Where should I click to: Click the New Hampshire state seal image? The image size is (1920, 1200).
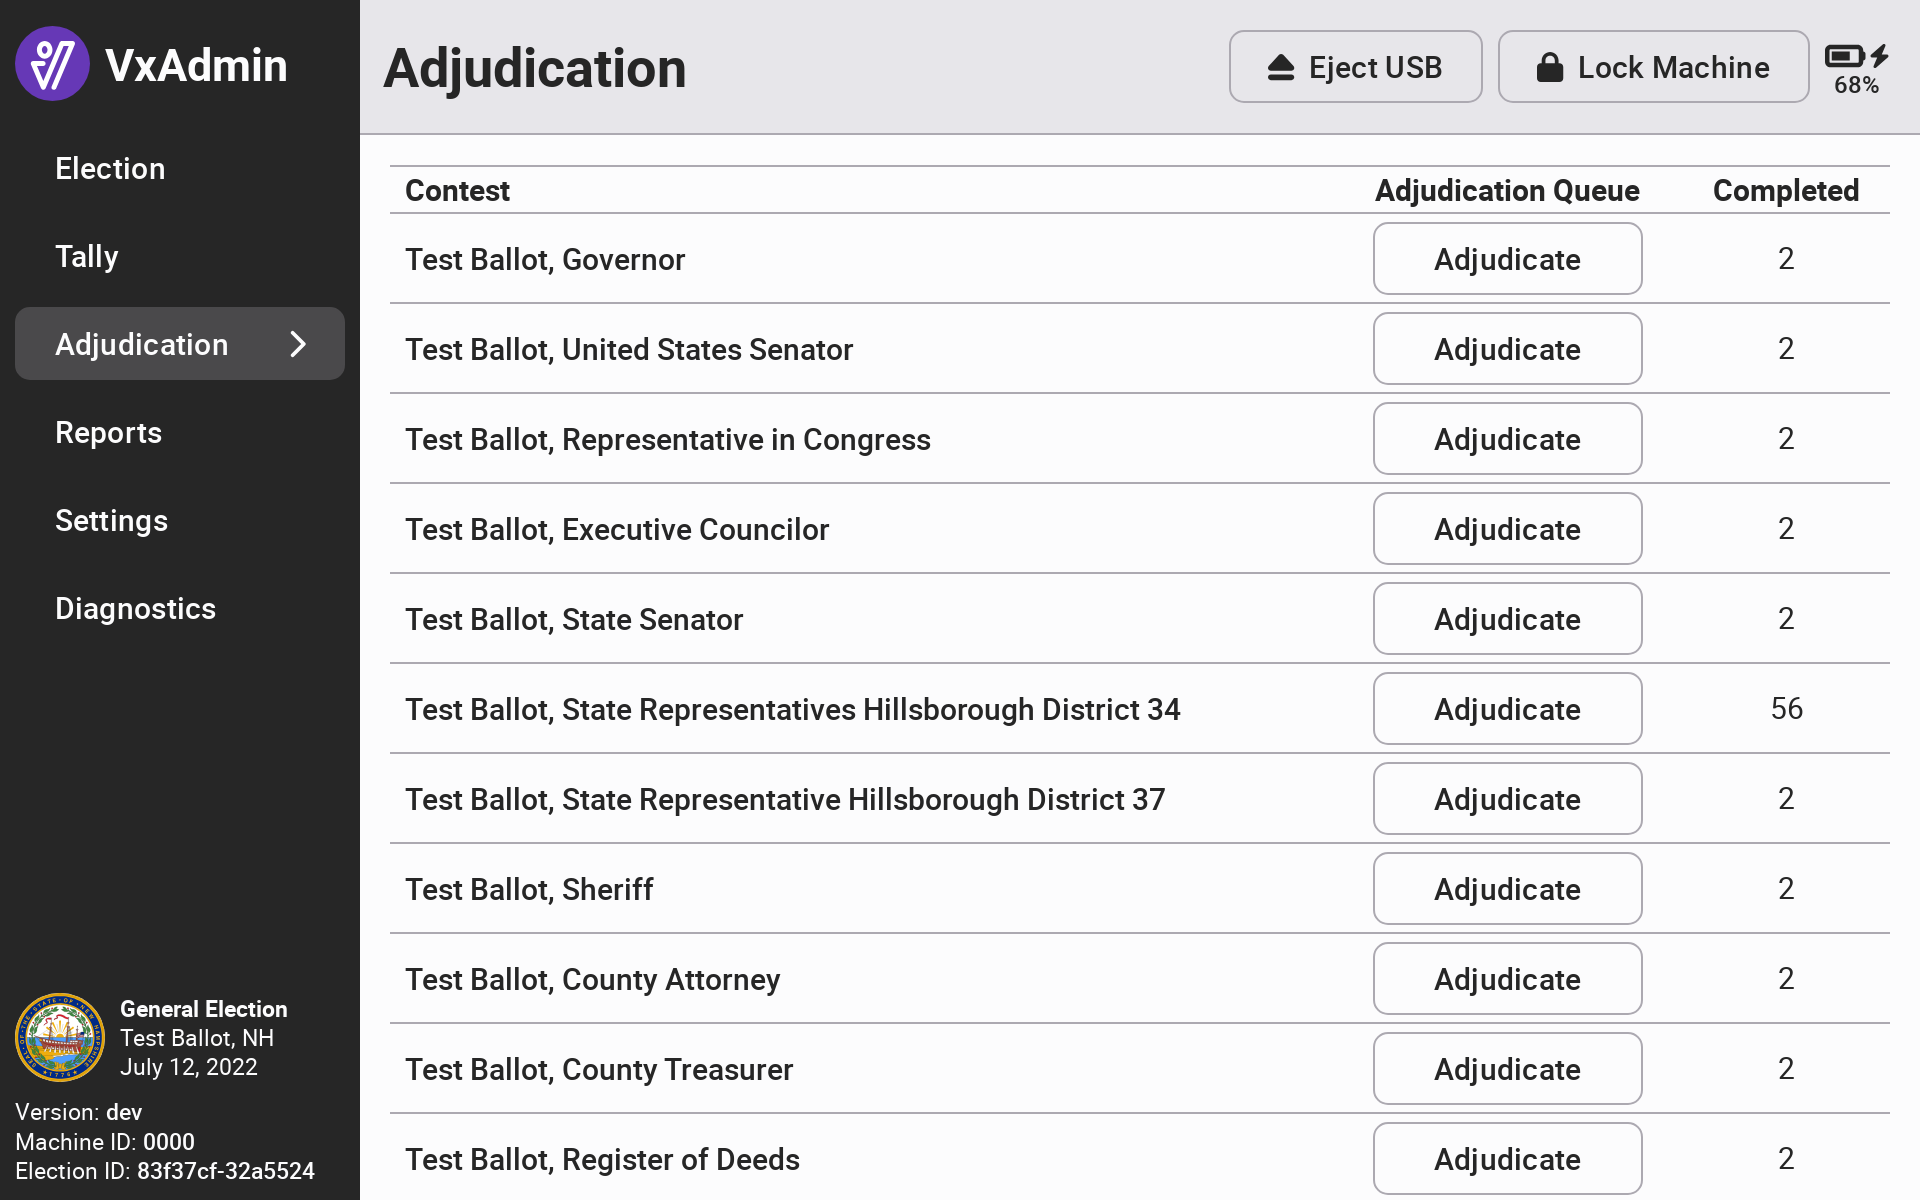click(60, 1037)
